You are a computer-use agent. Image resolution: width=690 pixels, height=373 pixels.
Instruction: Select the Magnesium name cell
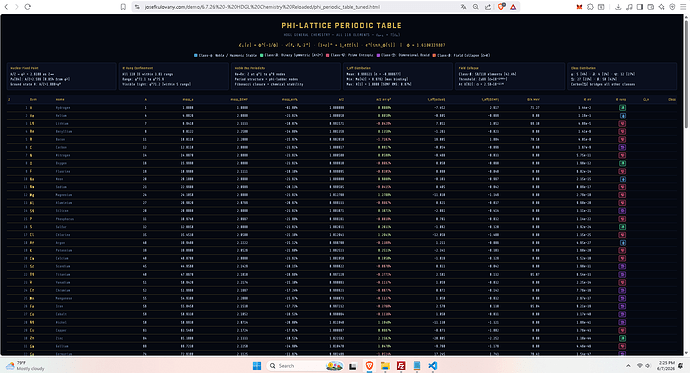tap(64, 195)
